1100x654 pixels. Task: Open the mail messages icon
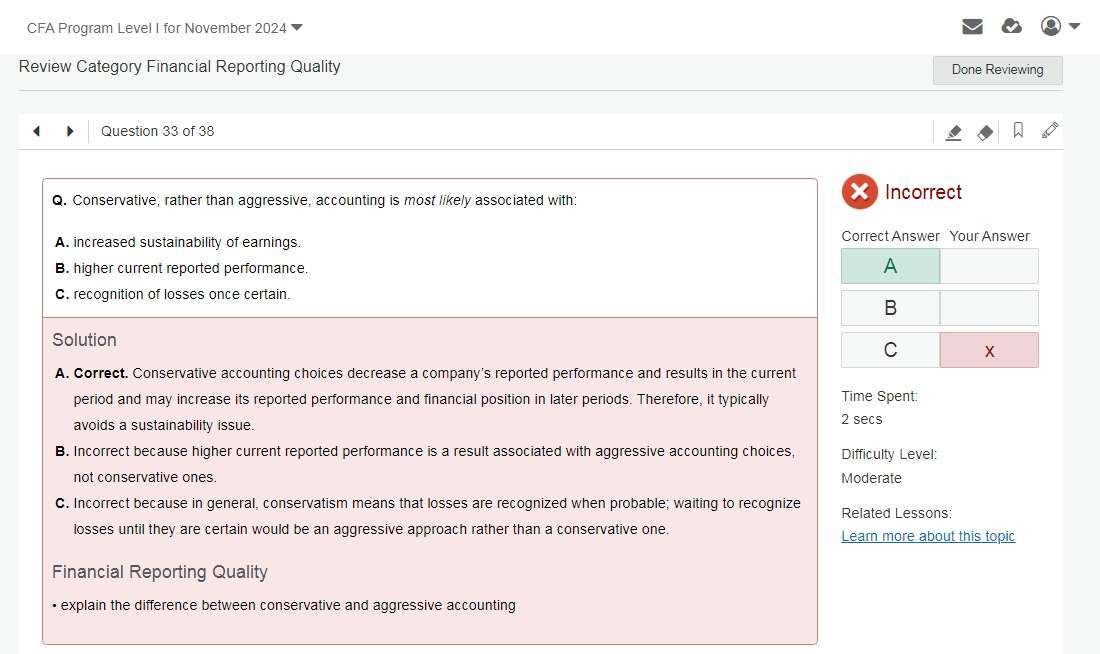972,27
